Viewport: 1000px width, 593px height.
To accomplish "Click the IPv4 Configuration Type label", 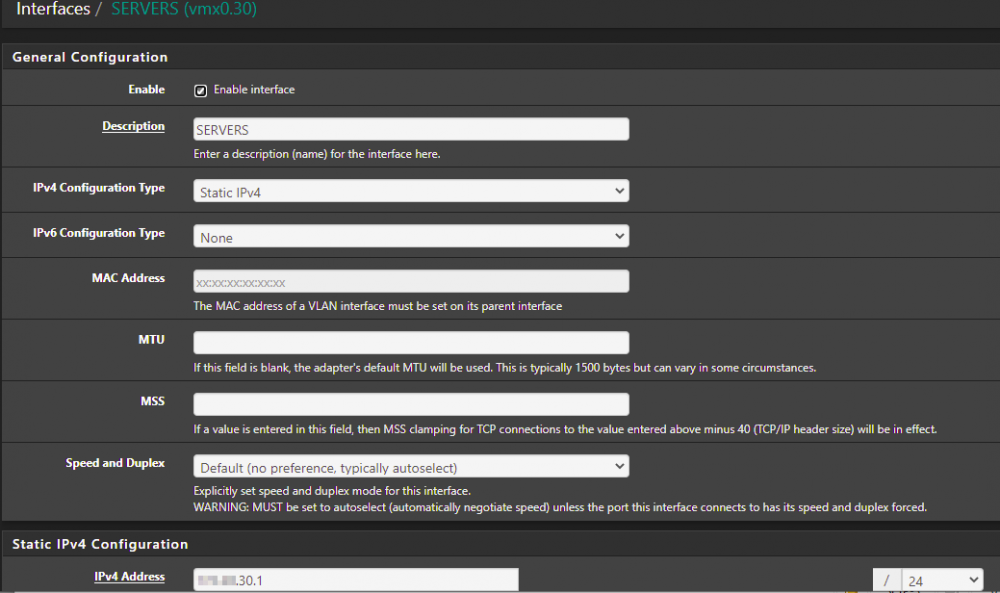I will 99,188.
